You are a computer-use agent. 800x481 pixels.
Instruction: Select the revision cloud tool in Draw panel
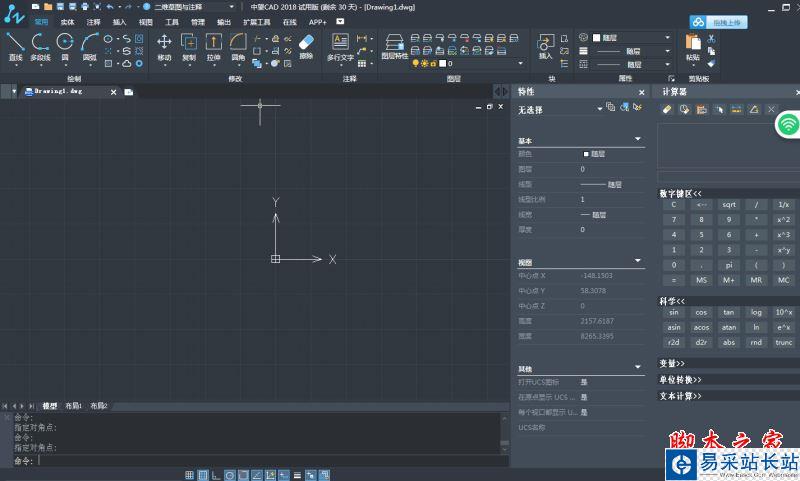(127, 63)
